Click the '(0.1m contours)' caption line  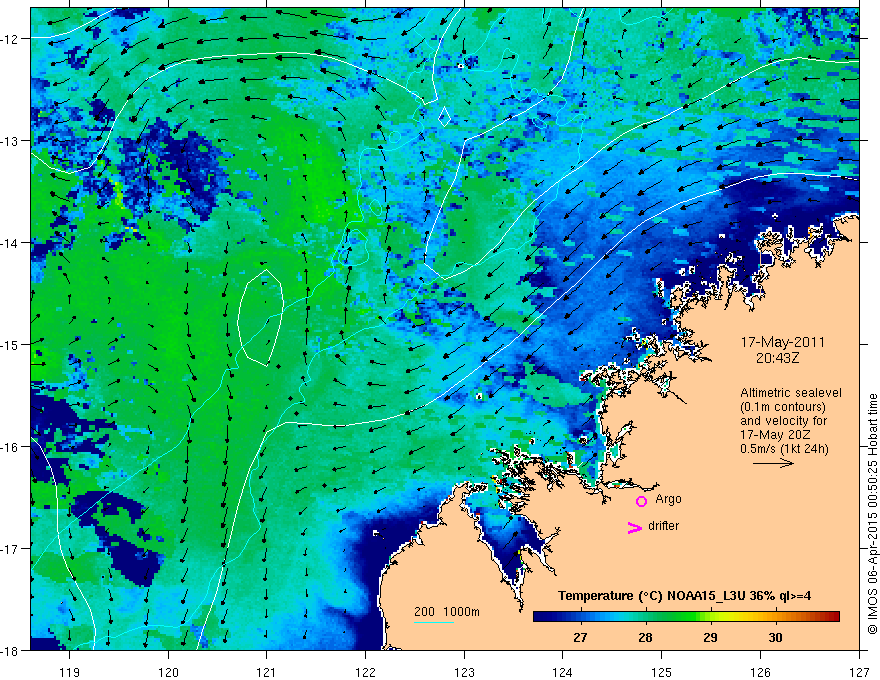tap(783, 407)
